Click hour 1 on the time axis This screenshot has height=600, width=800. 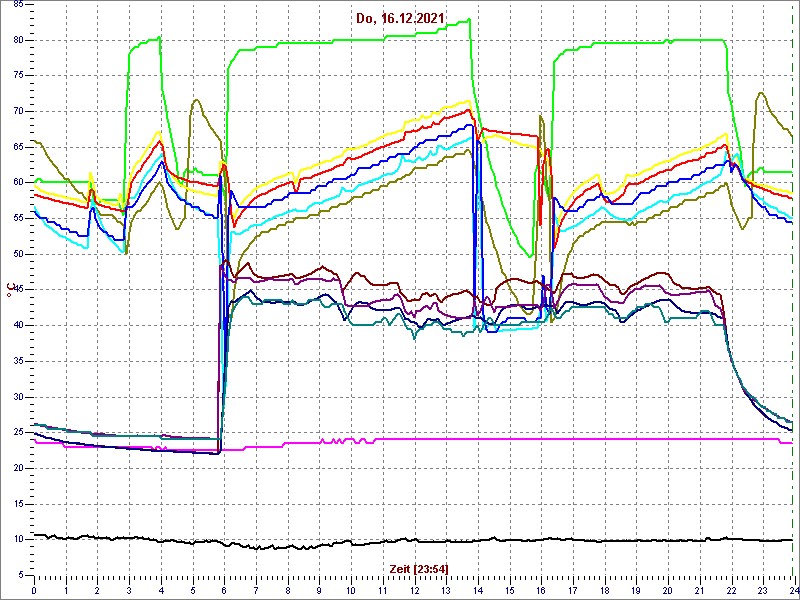point(66,591)
